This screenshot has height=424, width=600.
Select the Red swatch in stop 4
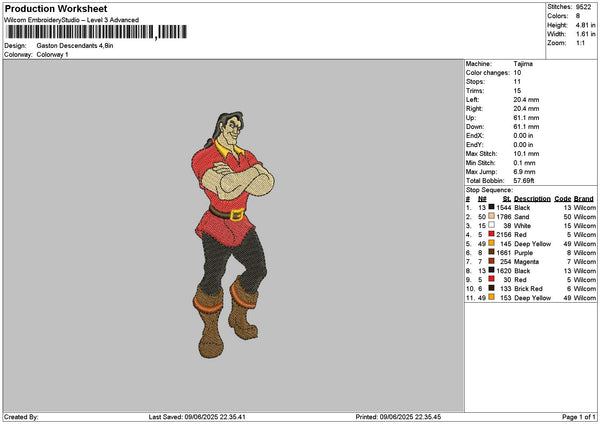point(491,234)
